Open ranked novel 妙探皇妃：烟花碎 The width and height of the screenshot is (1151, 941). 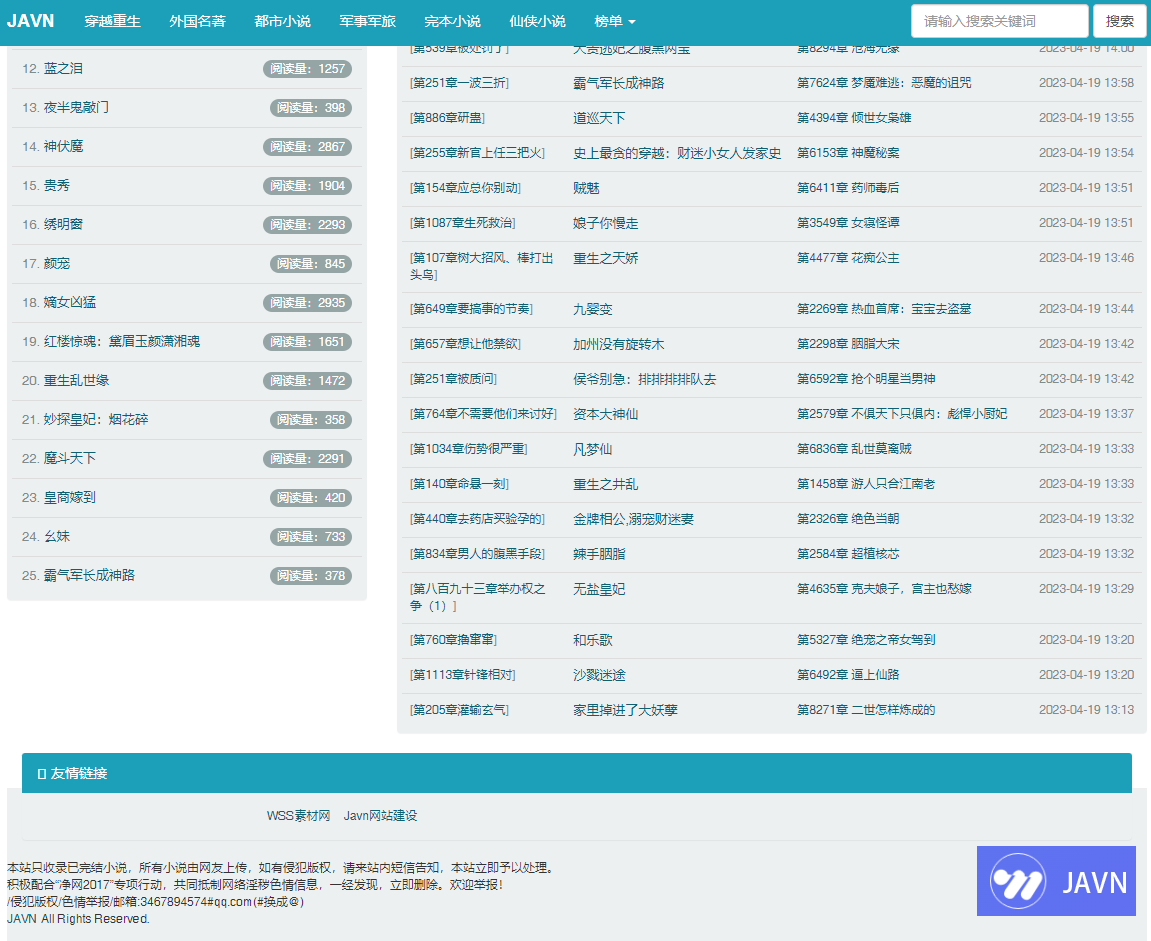coord(96,419)
